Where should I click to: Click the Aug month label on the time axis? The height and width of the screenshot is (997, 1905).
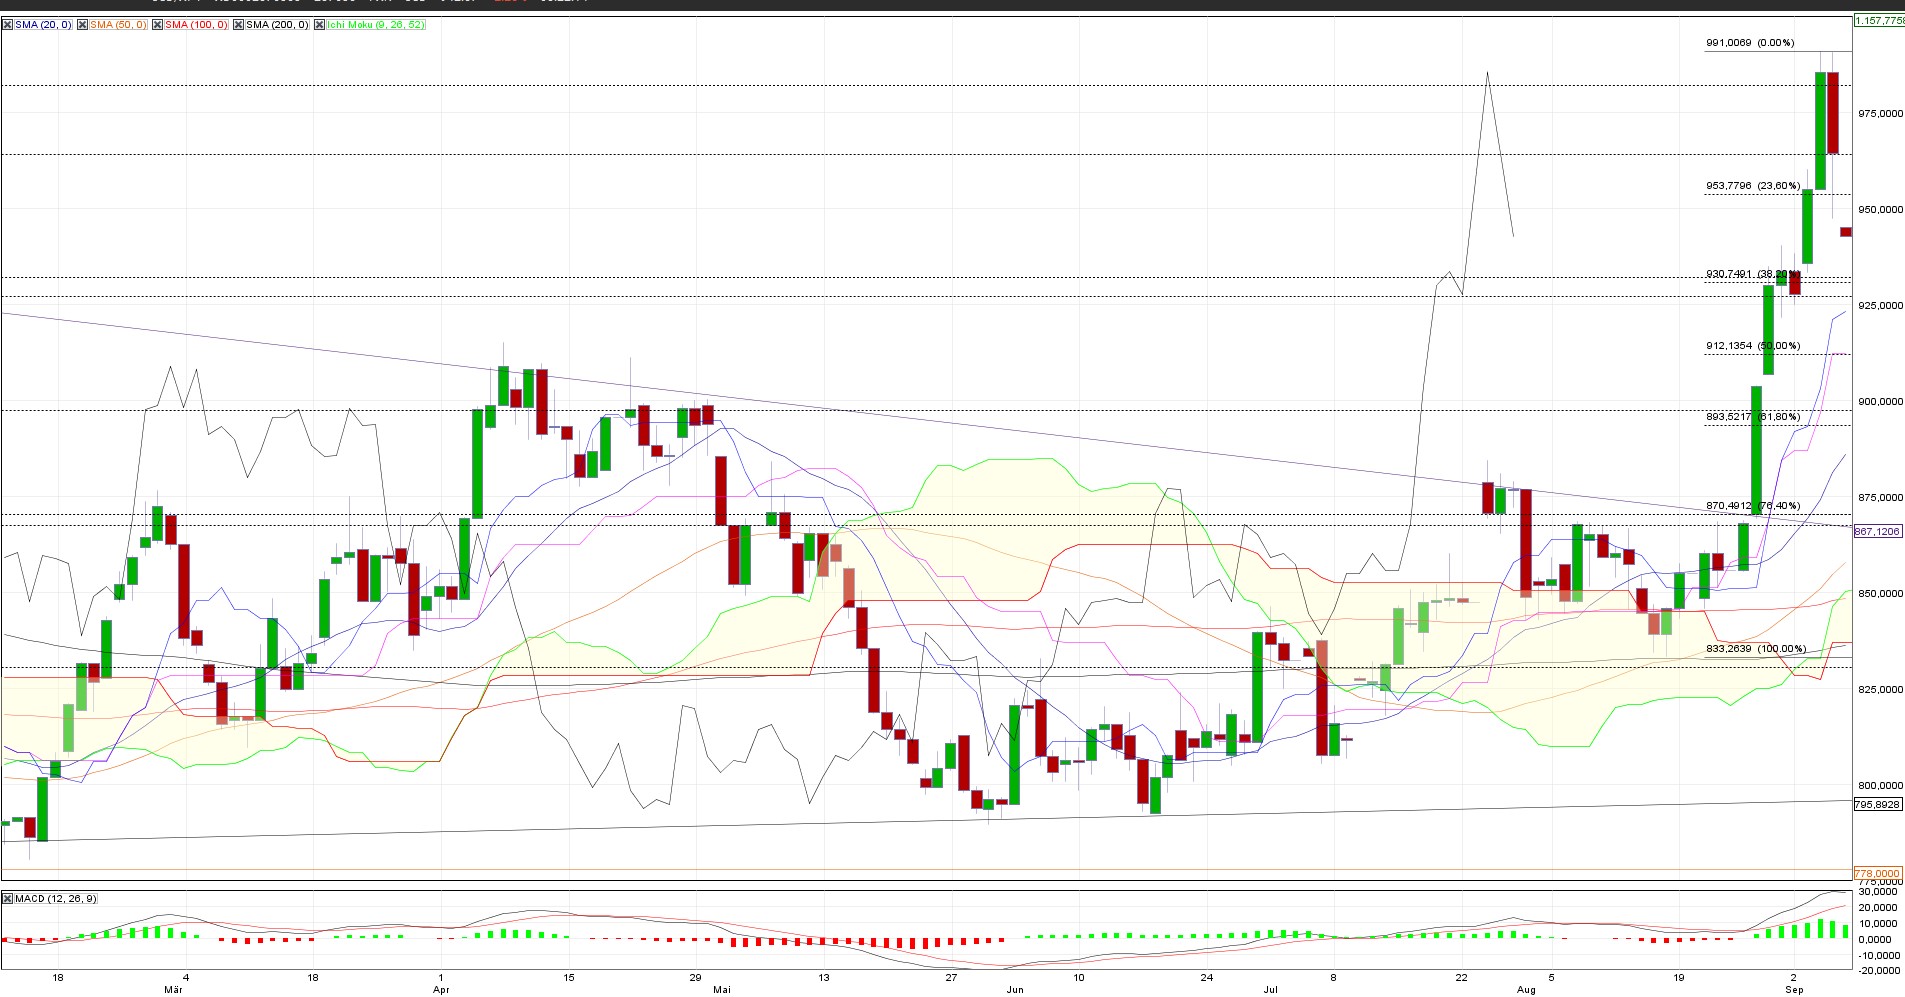click(1526, 990)
